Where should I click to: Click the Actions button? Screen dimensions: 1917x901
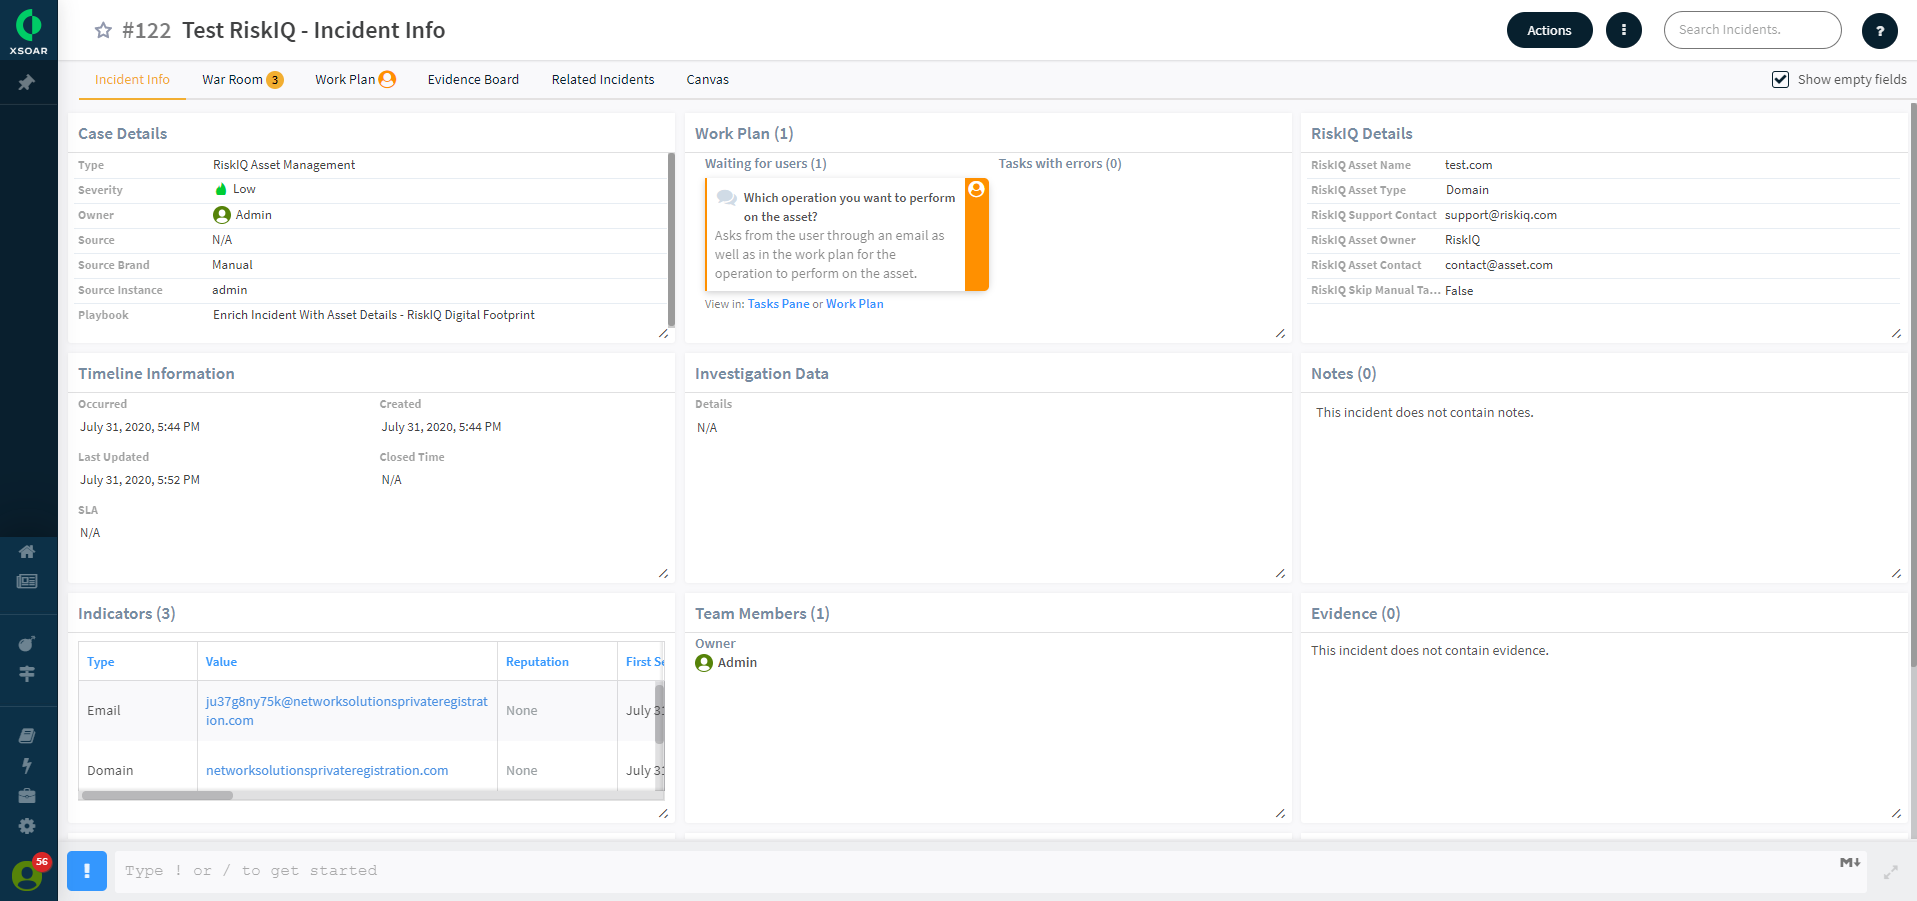(x=1549, y=30)
